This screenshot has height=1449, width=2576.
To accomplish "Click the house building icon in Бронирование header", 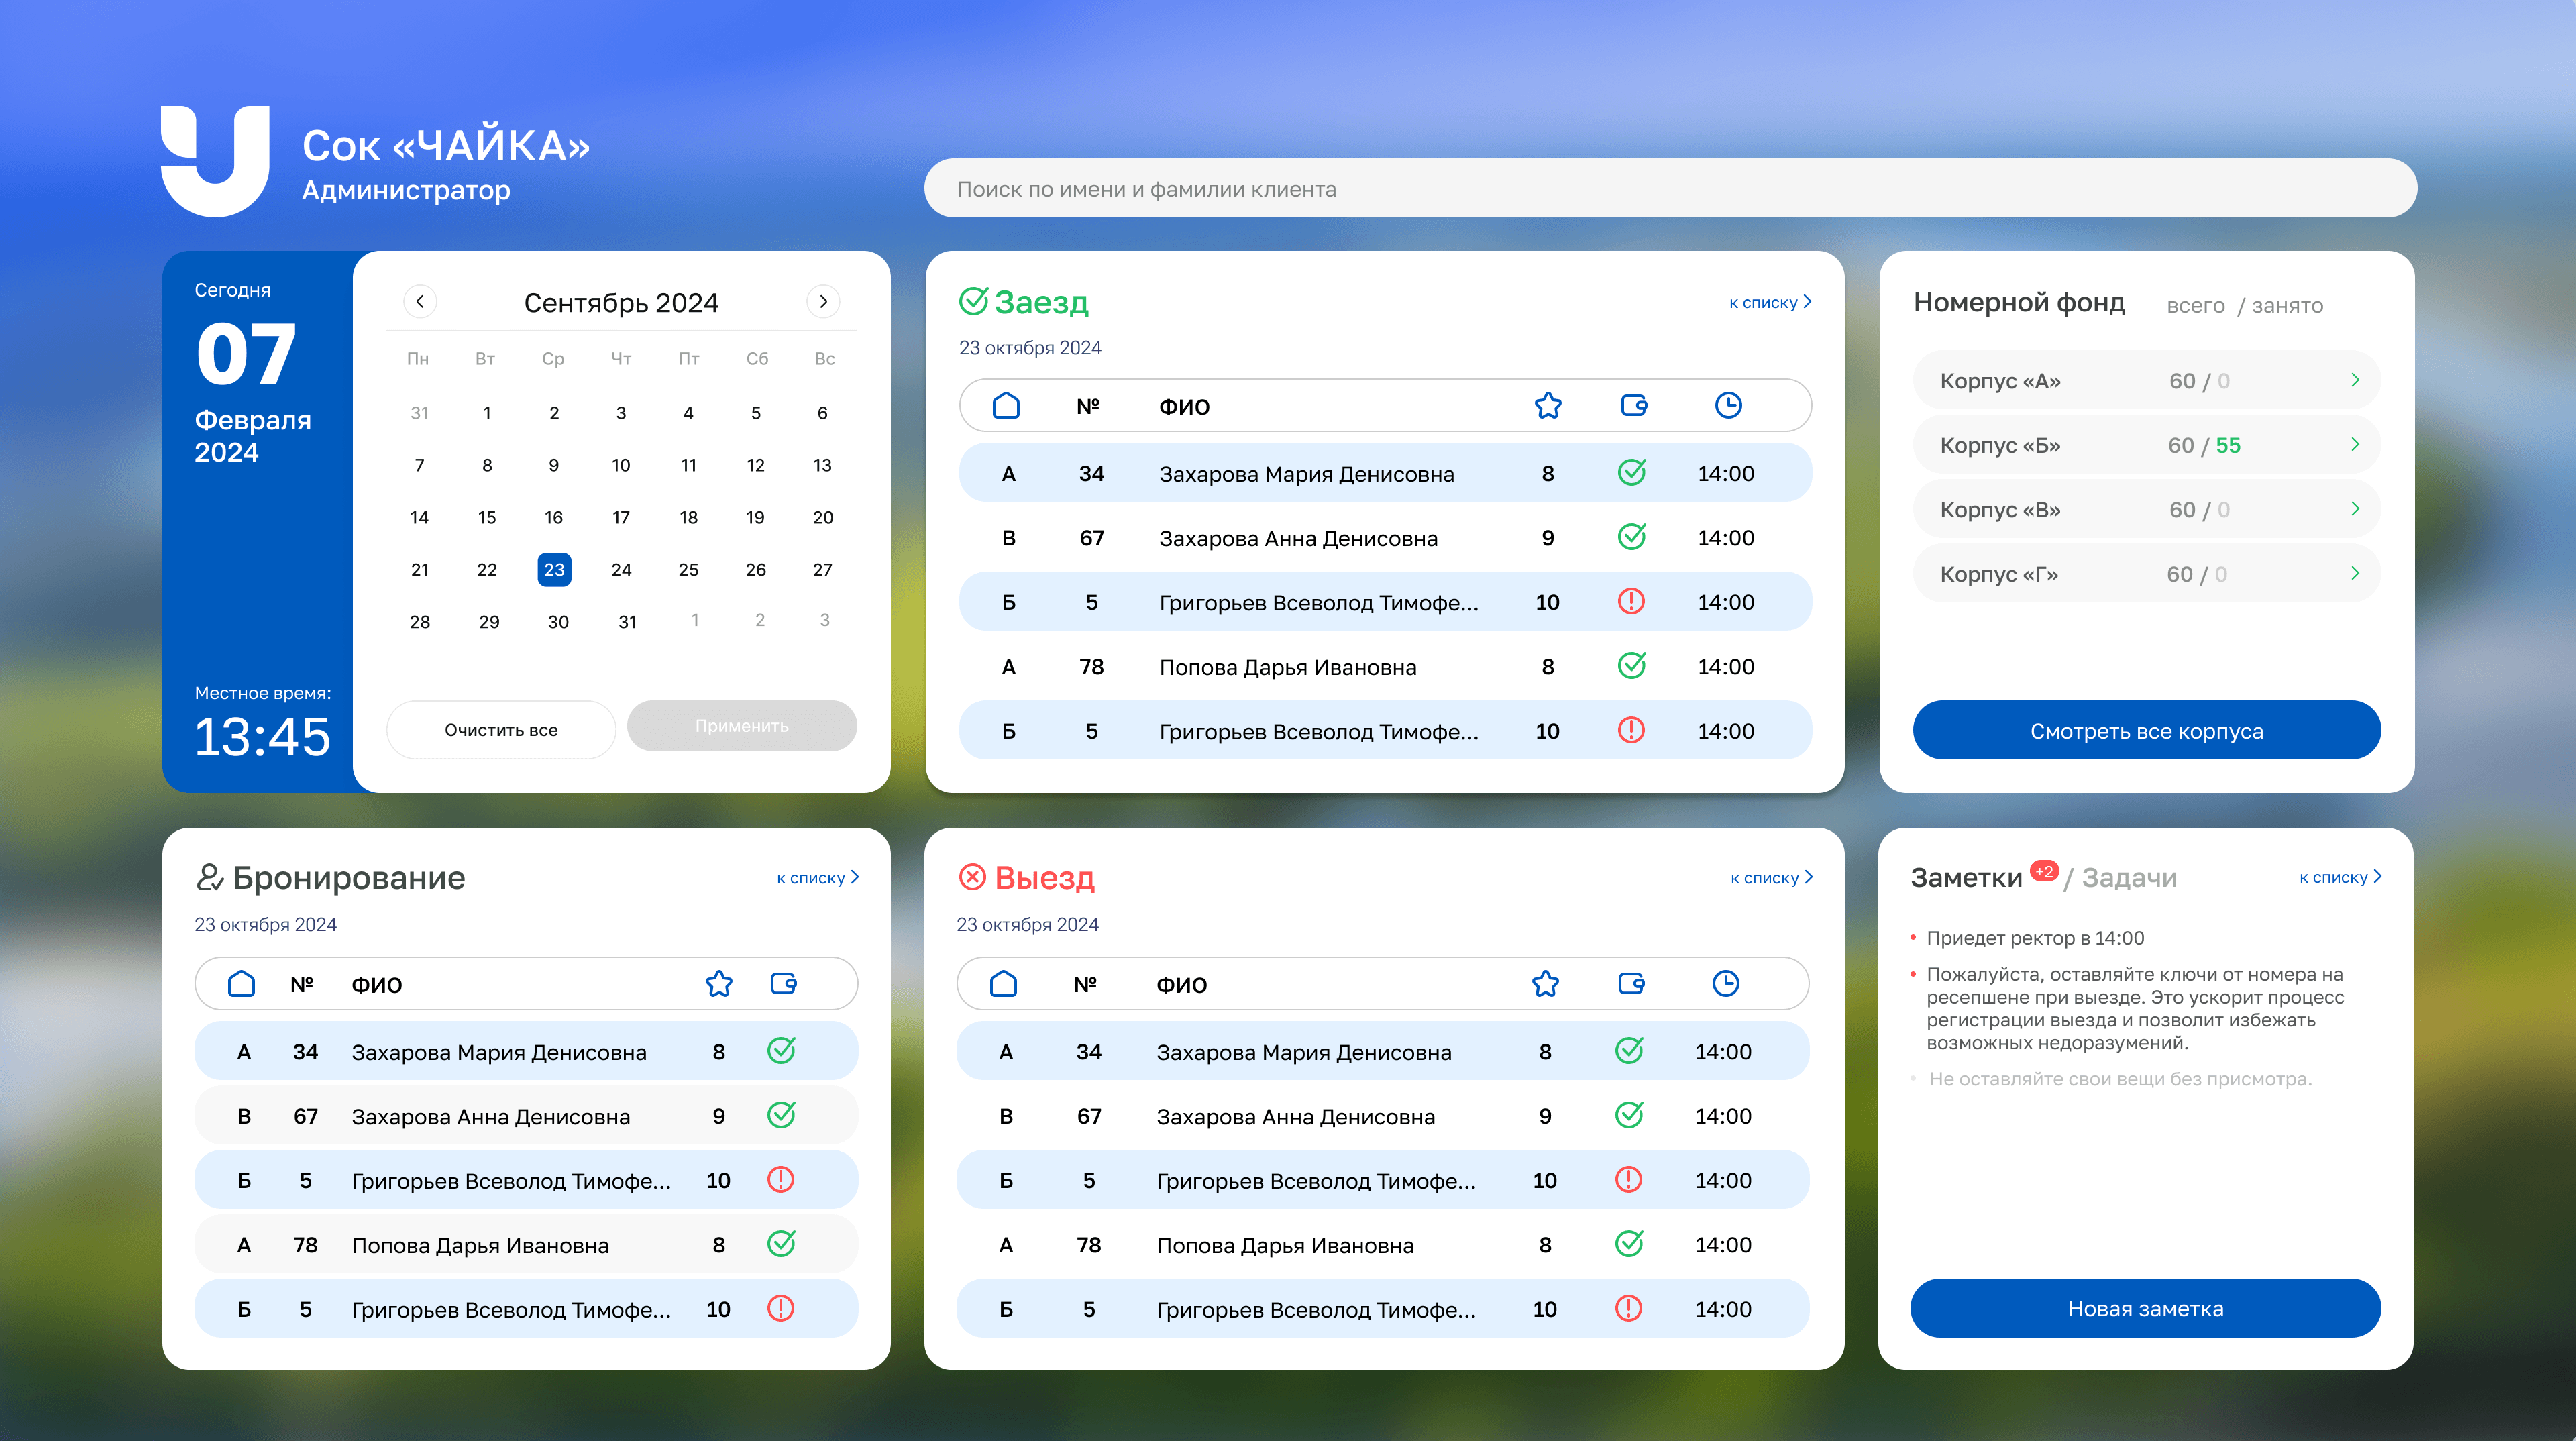I will 241,983.
